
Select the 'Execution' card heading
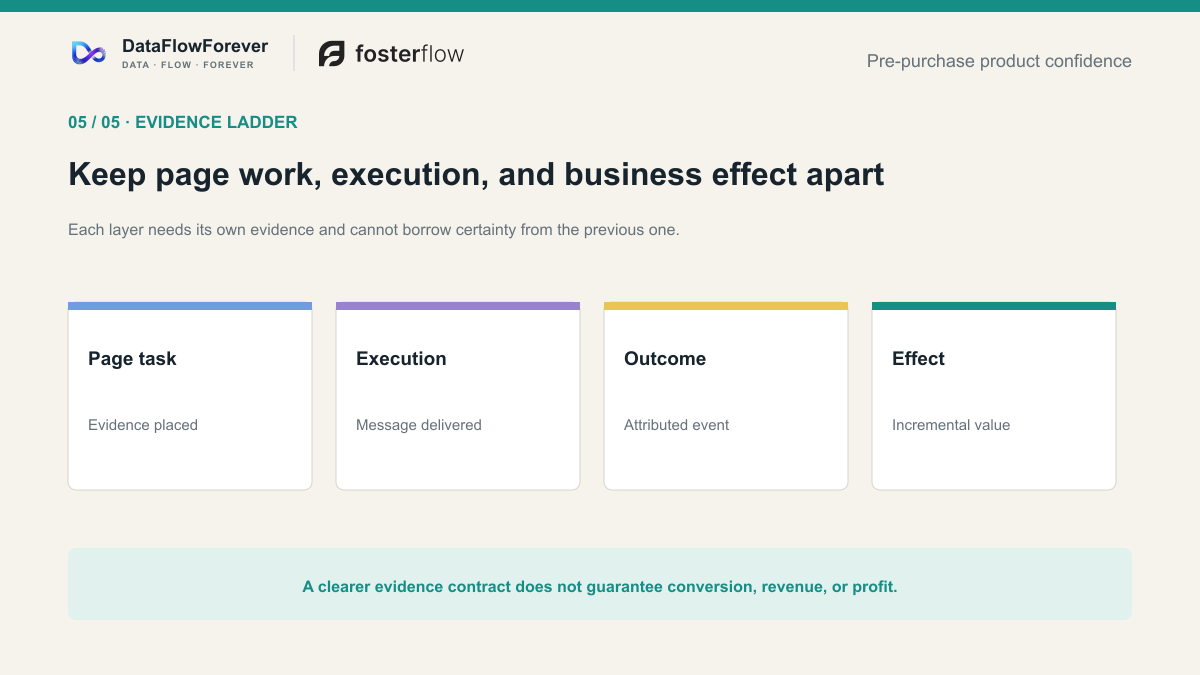(x=401, y=359)
